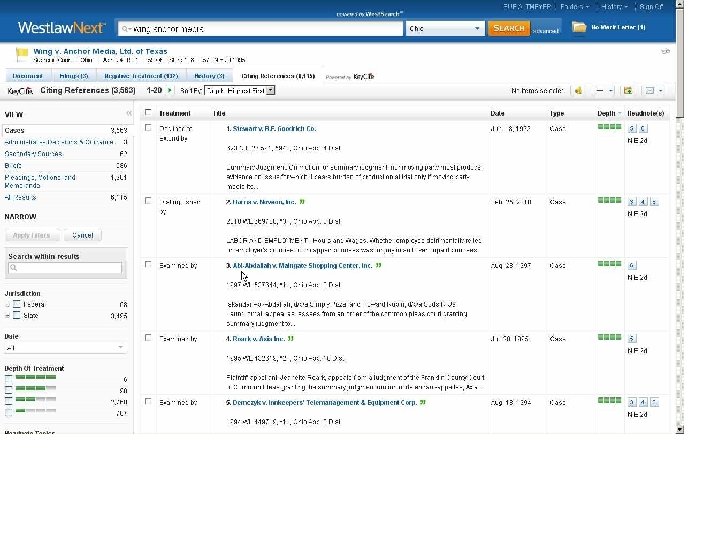Image resolution: width=720 pixels, height=540 pixels.
Task: Open the Sort By dropdown
Action: pos(239,90)
